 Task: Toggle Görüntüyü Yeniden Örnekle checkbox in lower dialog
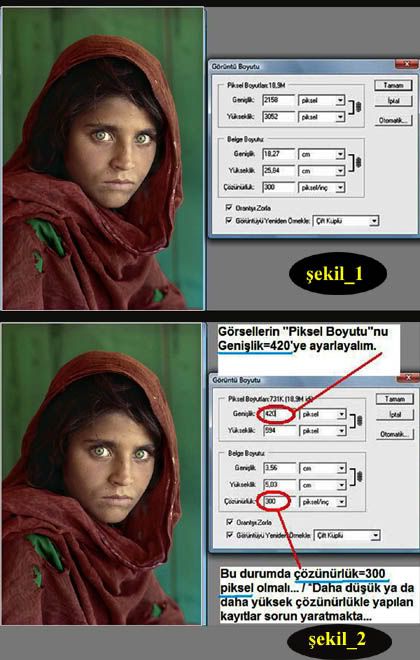point(230,535)
